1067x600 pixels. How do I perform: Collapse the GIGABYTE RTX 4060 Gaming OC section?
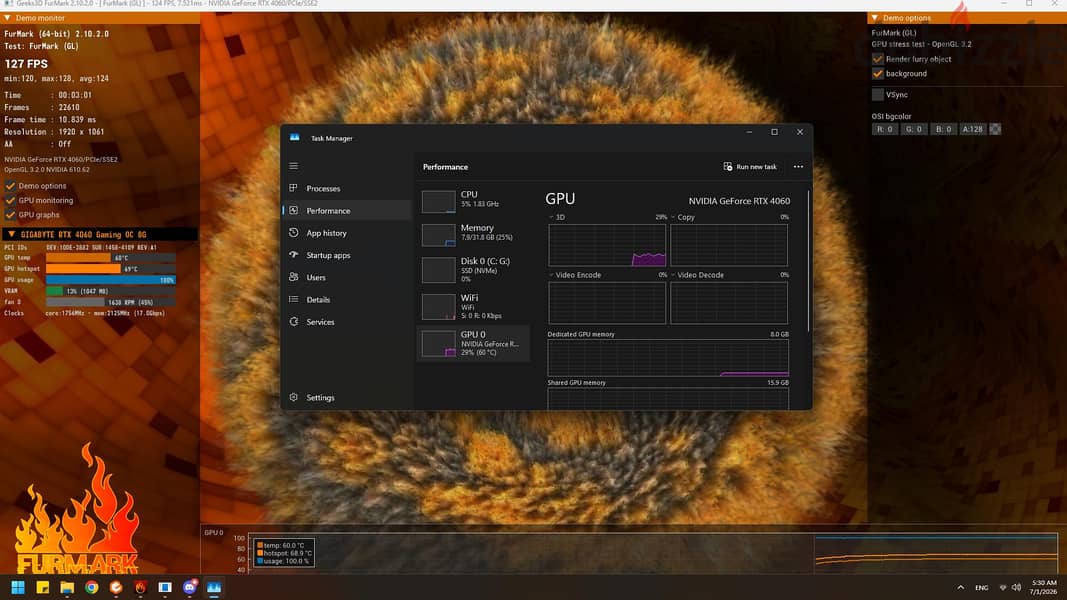pos(99,234)
